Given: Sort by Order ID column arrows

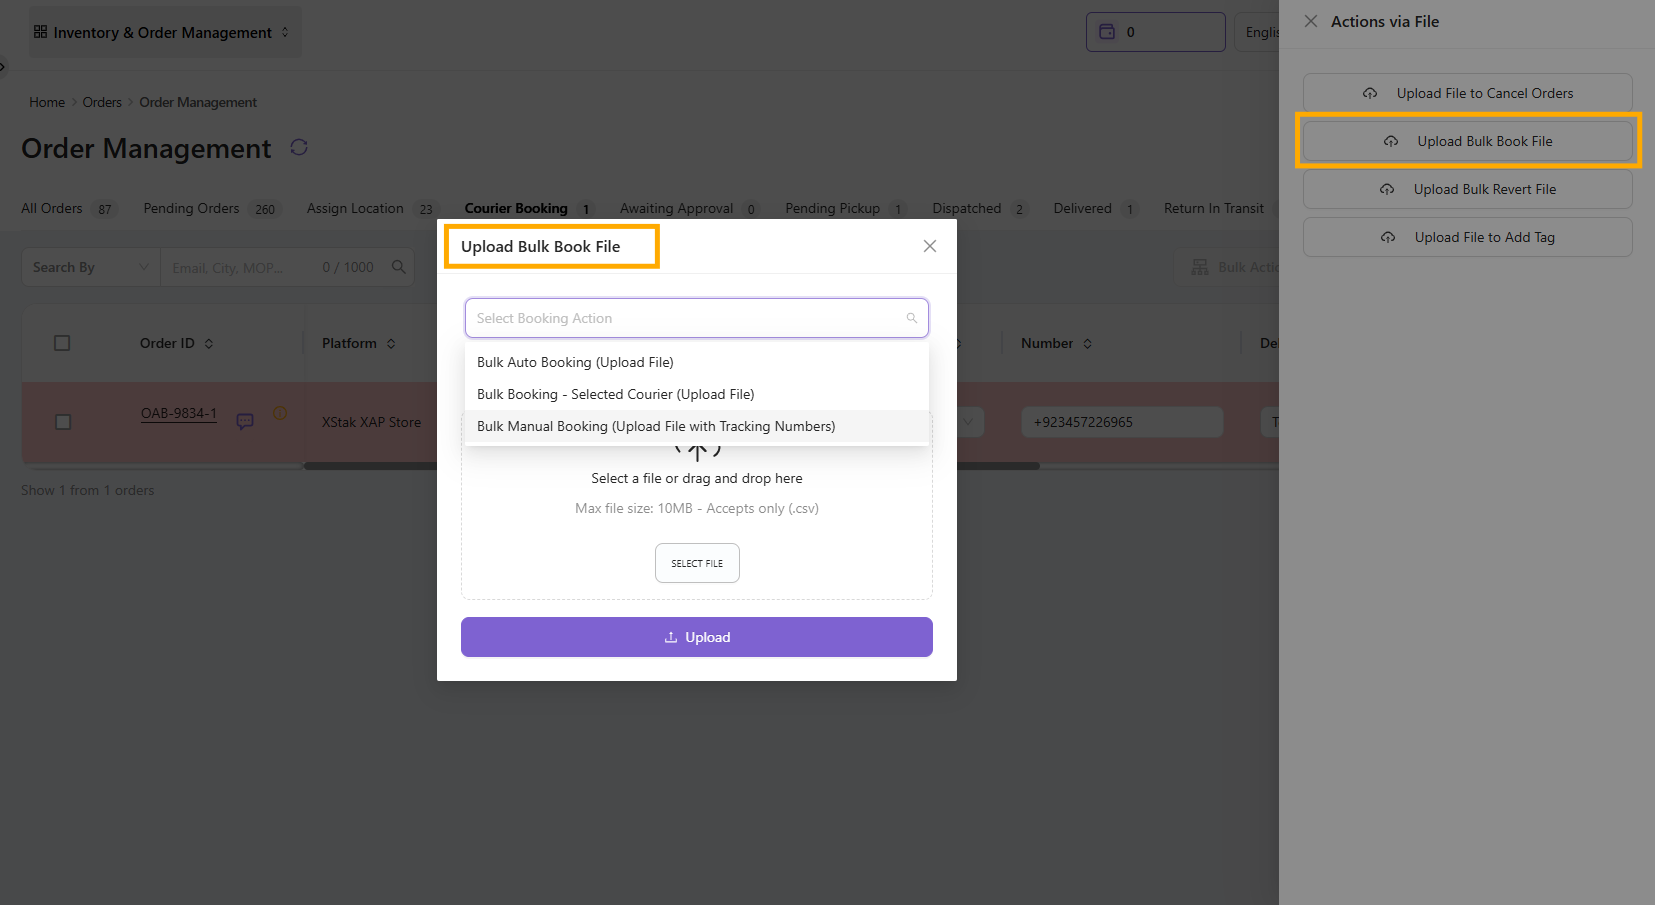Looking at the screenshot, I should (209, 344).
